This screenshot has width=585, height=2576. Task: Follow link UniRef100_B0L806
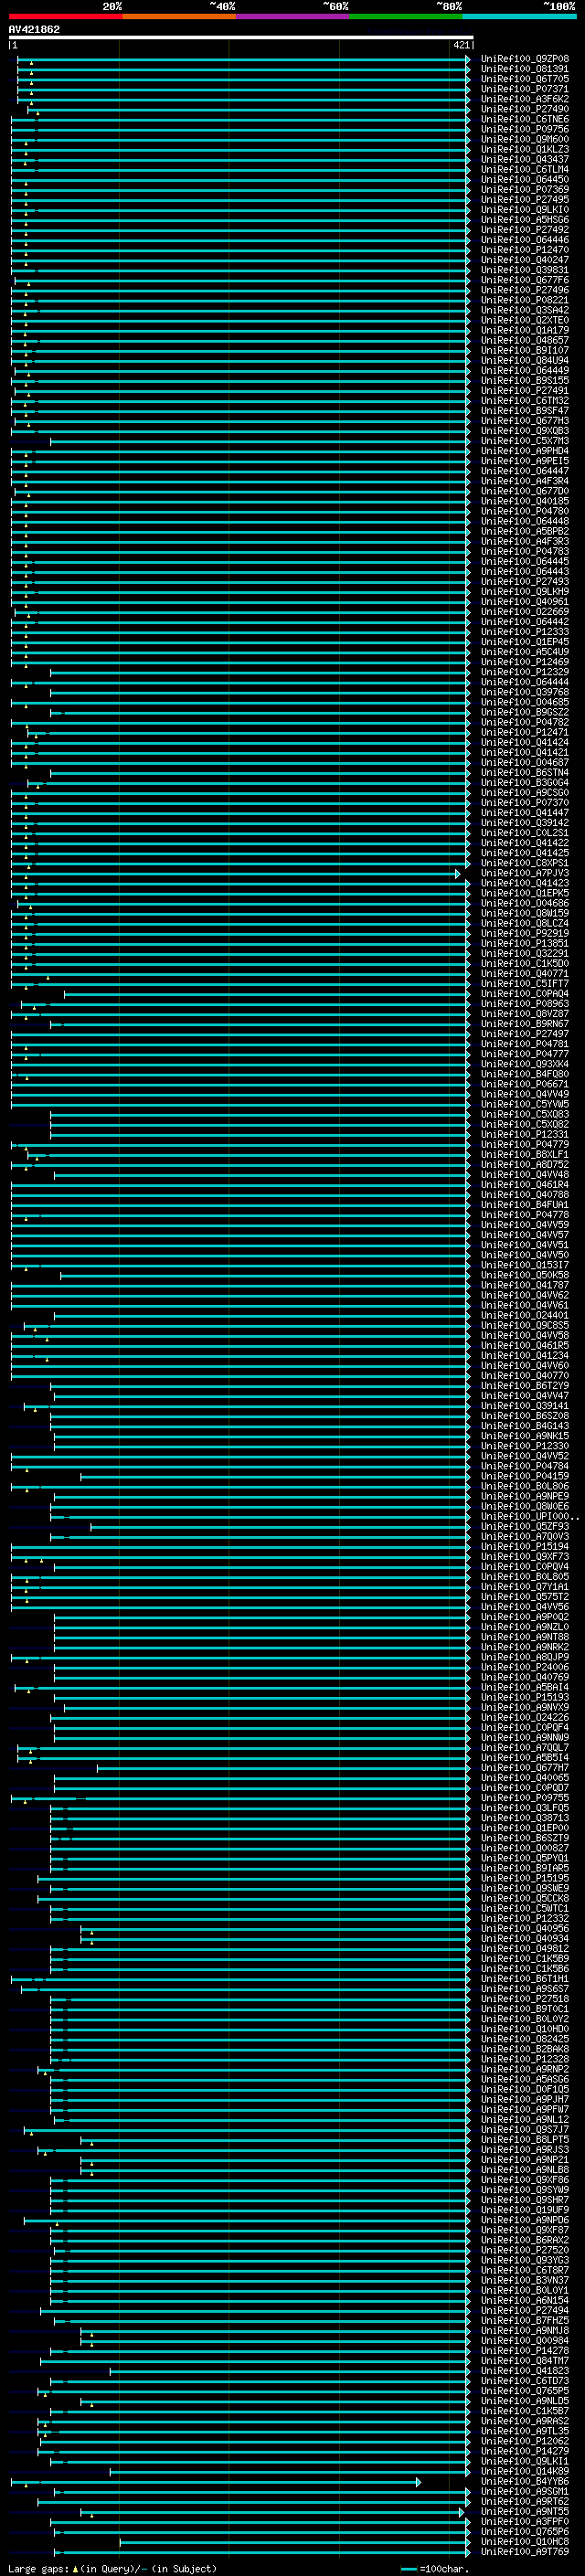(524, 1486)
